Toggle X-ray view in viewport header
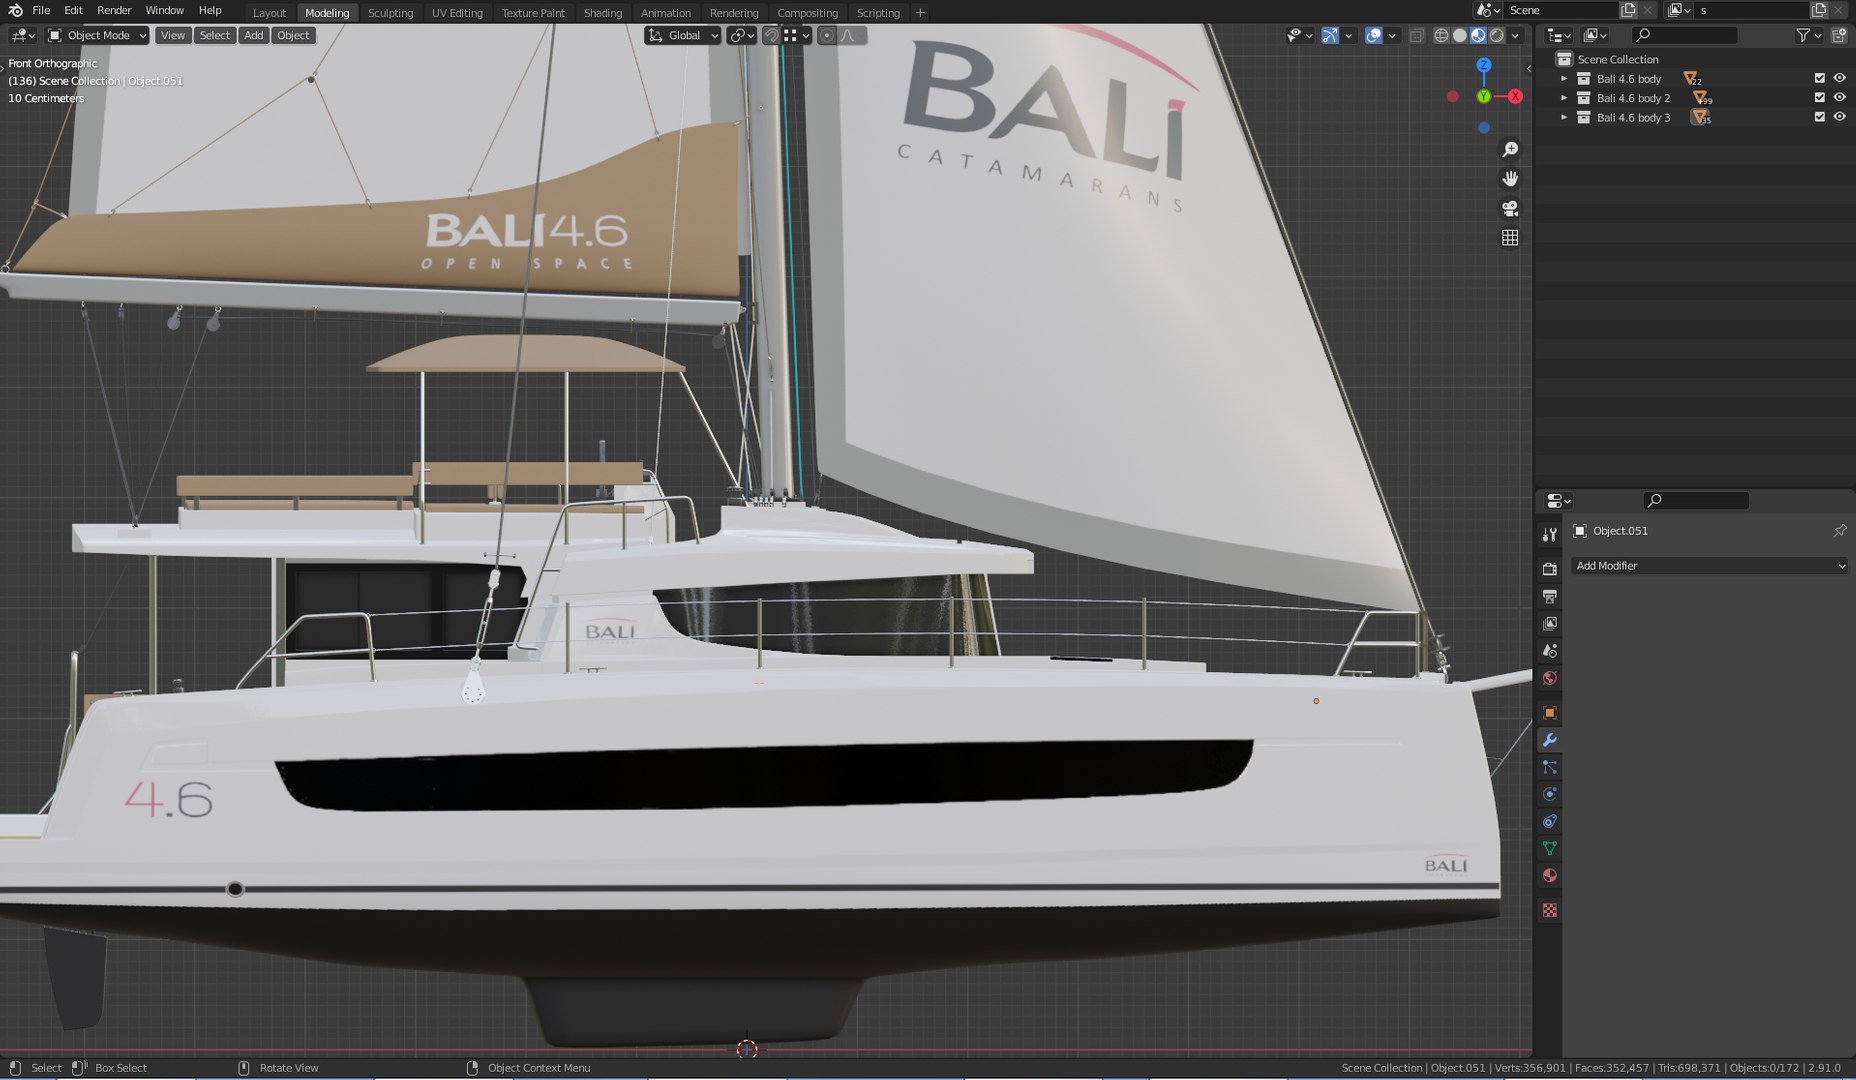 coord(1417,35)
